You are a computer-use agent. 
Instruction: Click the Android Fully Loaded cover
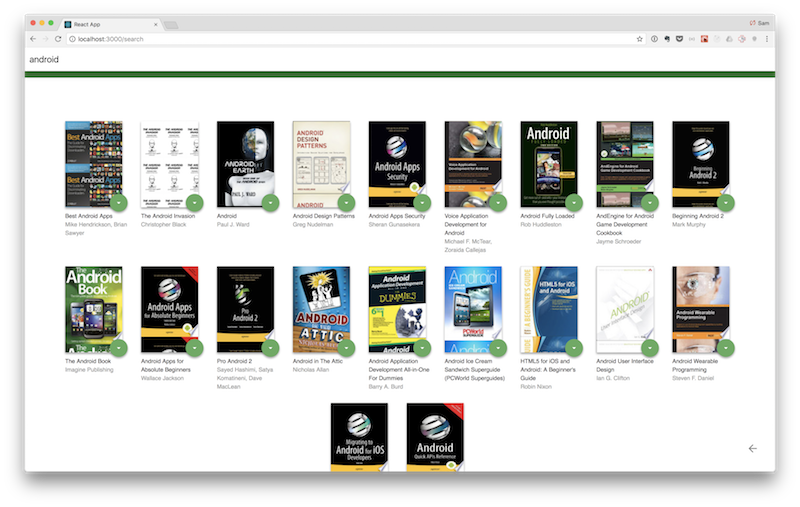(x=549, y=164)
